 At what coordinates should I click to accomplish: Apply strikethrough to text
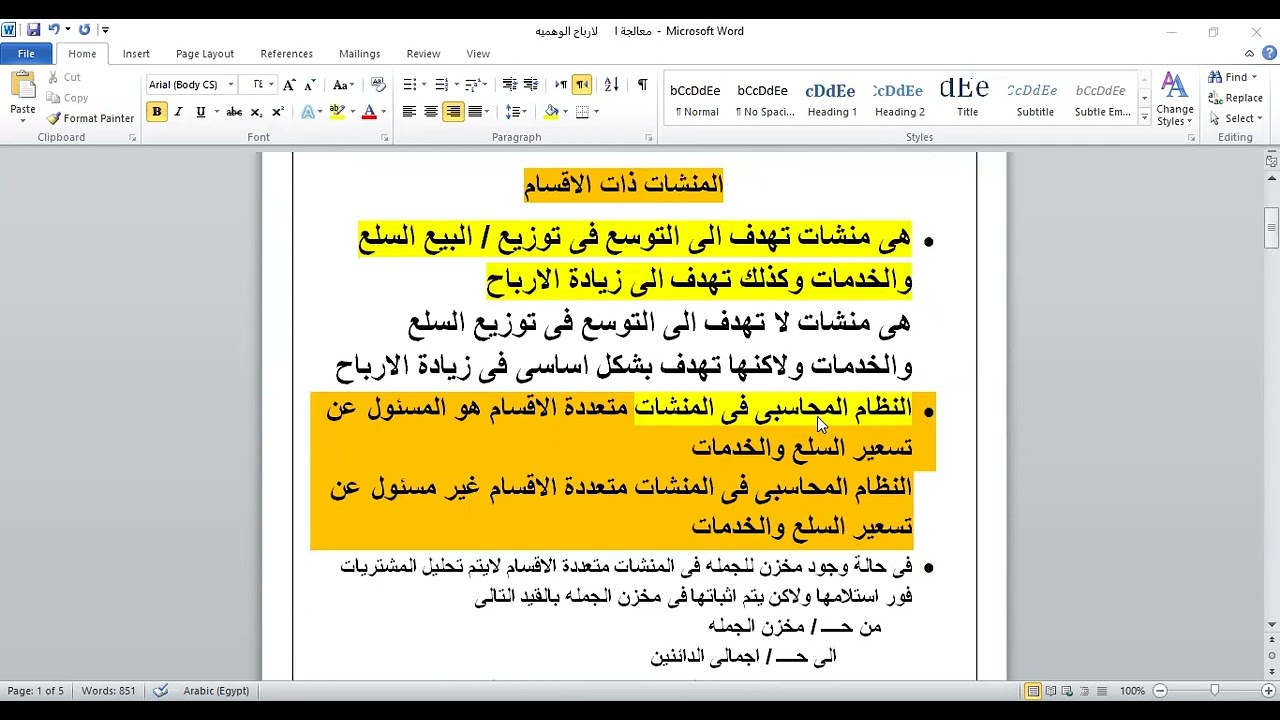click(x=234, y=112)
